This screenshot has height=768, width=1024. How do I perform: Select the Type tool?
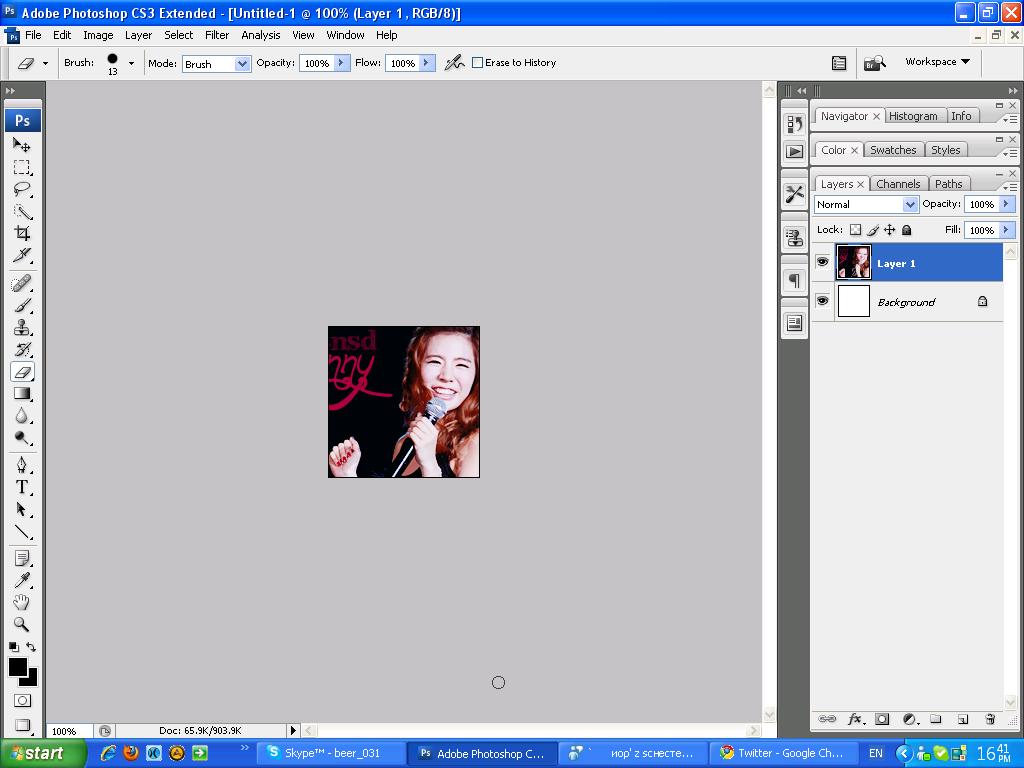22,487
